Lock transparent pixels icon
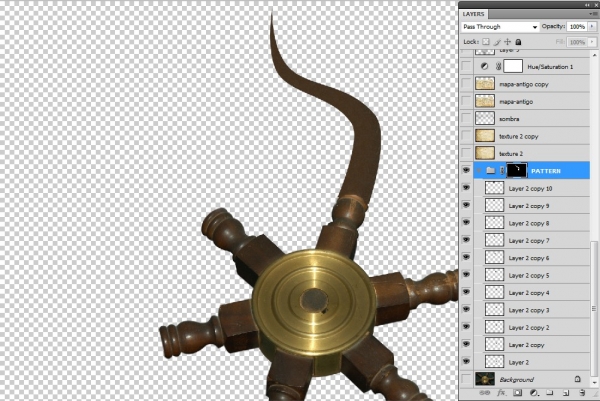Viewport: 600px width, 401px height. (x=486, y=42)
